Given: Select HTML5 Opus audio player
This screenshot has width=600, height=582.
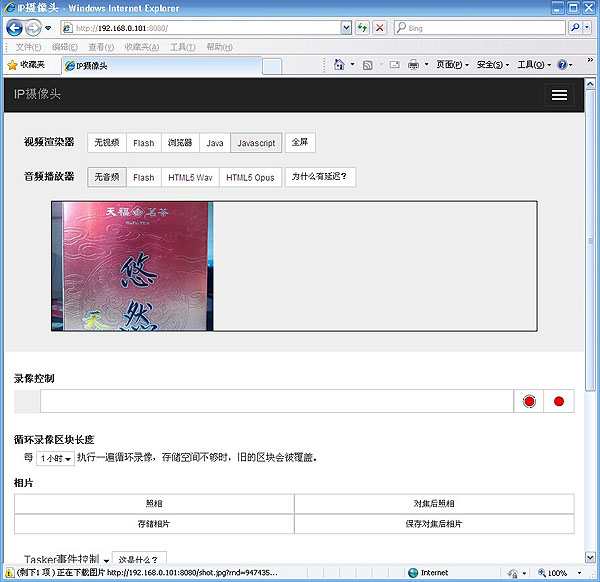Looking at the screenshot, I should 250,177.
